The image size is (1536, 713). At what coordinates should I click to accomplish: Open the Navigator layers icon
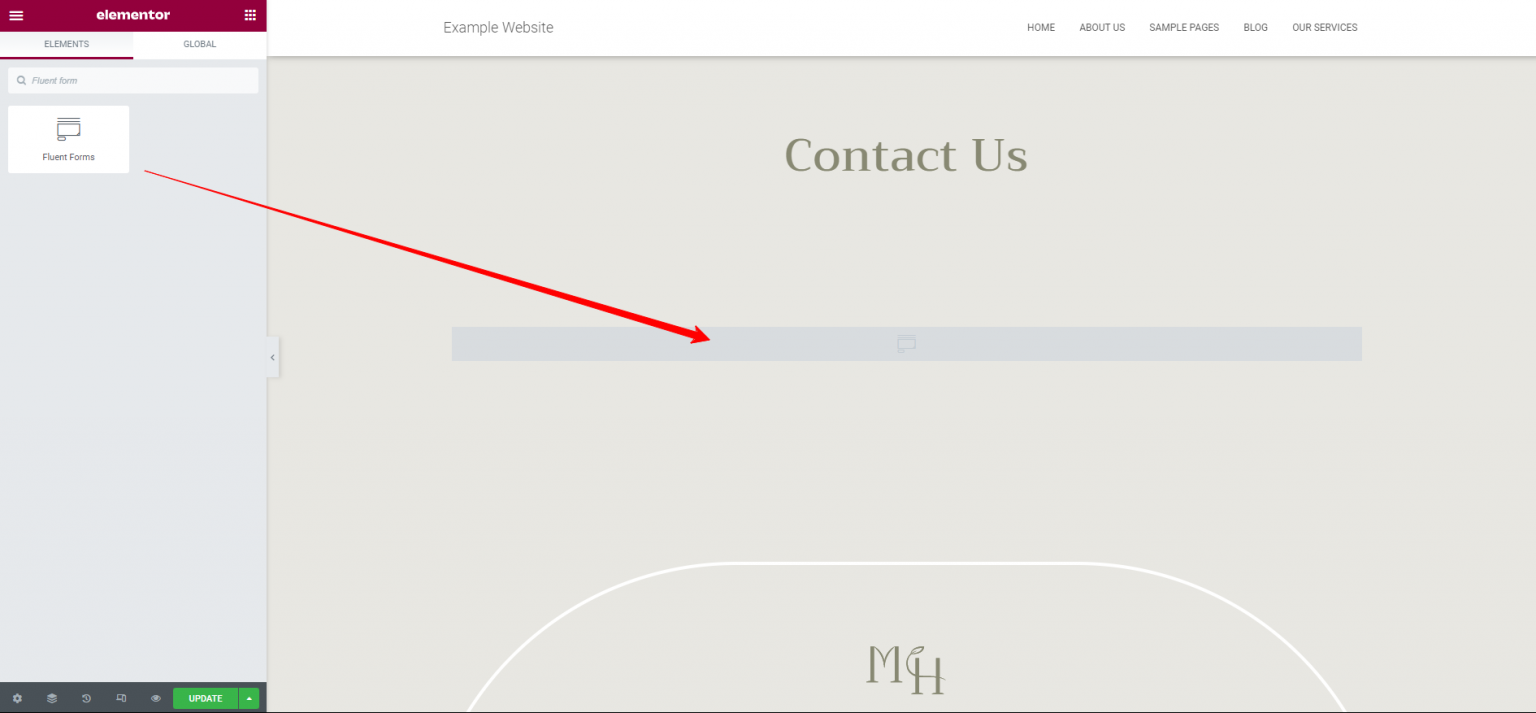52,698
